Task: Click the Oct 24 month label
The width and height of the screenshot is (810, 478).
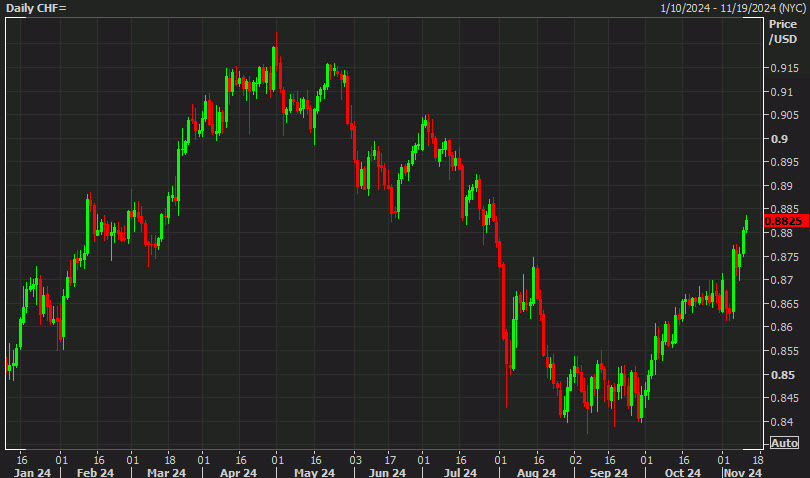Action: (x=682, y=472)
